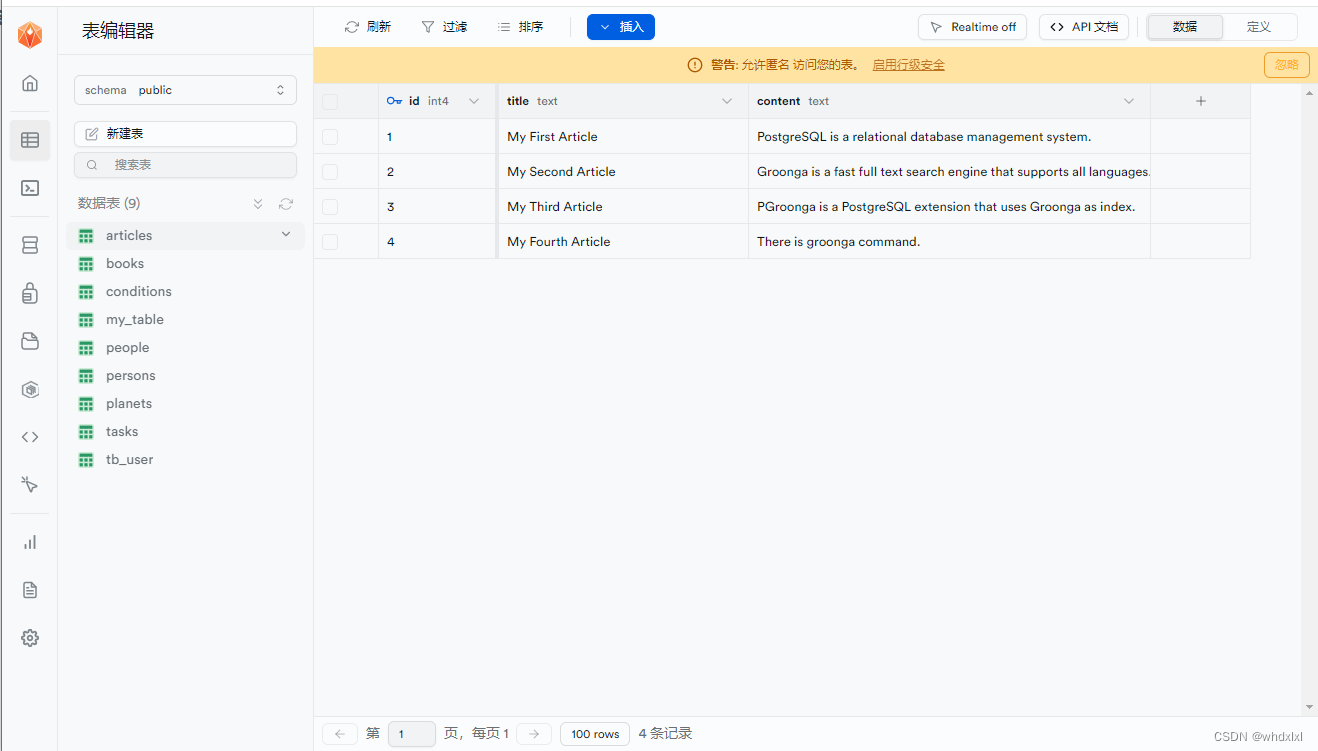Screen dimensions: 1318x751
Task: Toggle Realtime off button
Action: click(972, 26)
